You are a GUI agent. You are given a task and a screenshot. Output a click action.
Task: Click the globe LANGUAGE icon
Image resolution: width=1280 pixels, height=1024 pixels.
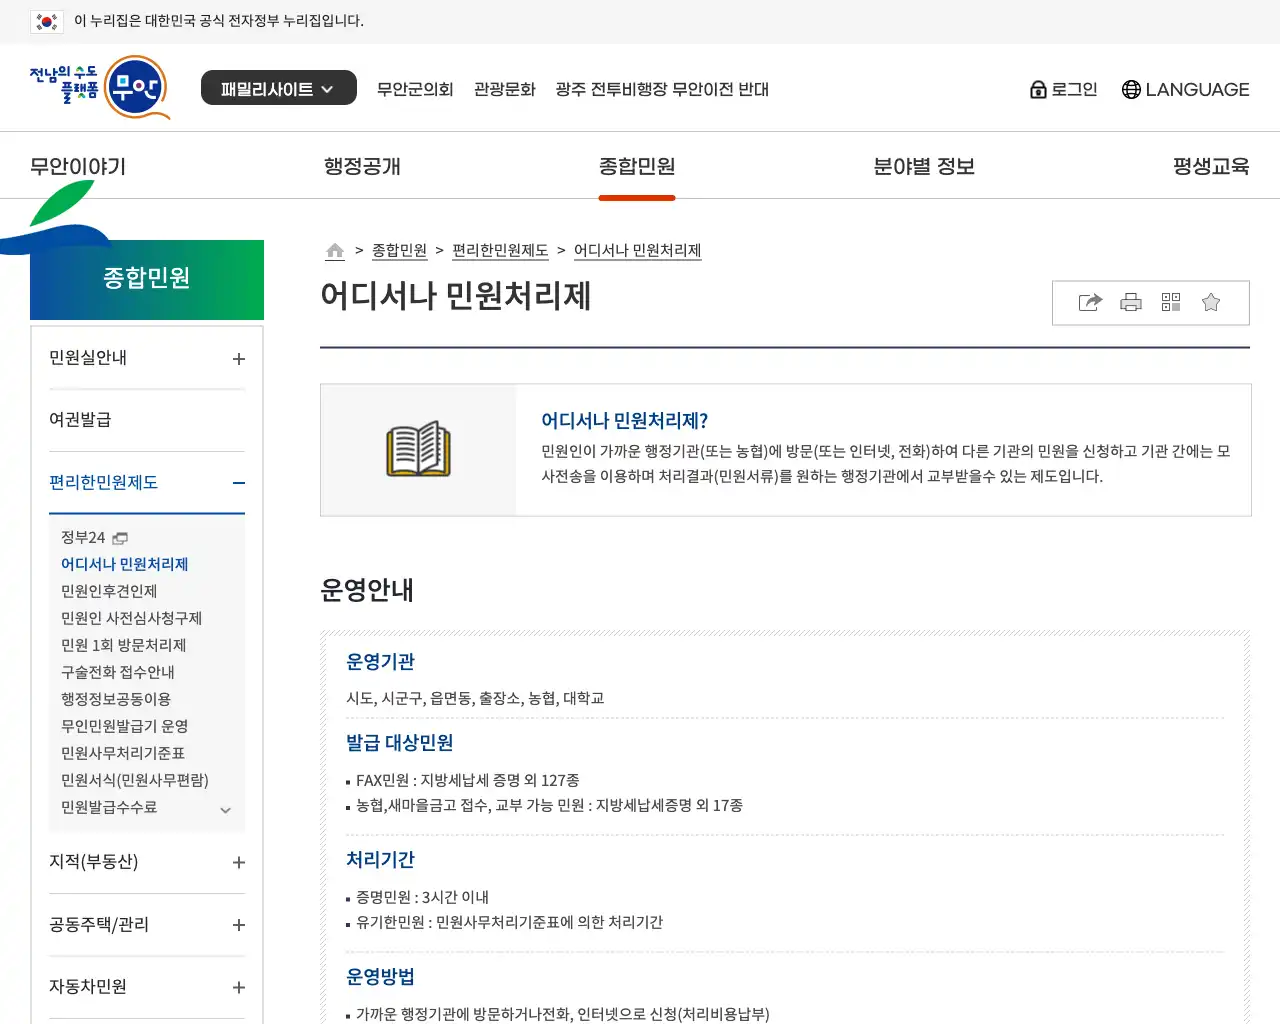(1131, 90)
